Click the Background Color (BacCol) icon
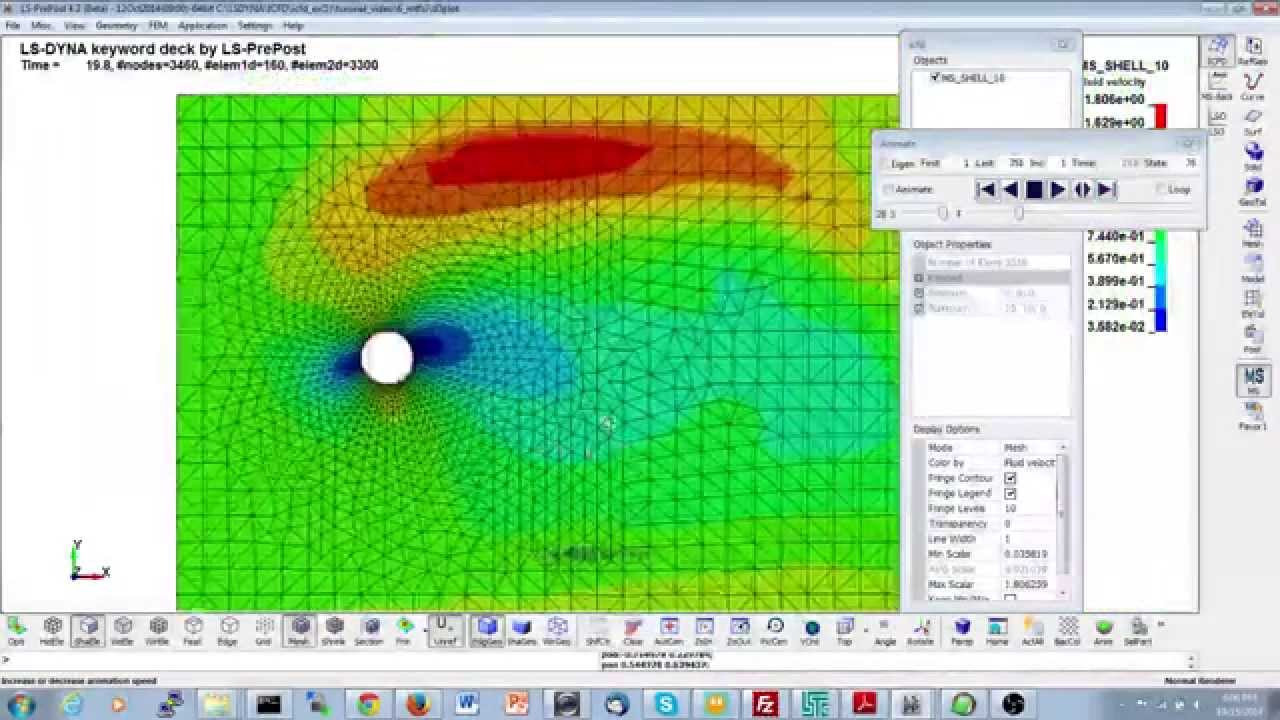The height and width of the screenshot is (720, 1280). point(1068,629)
